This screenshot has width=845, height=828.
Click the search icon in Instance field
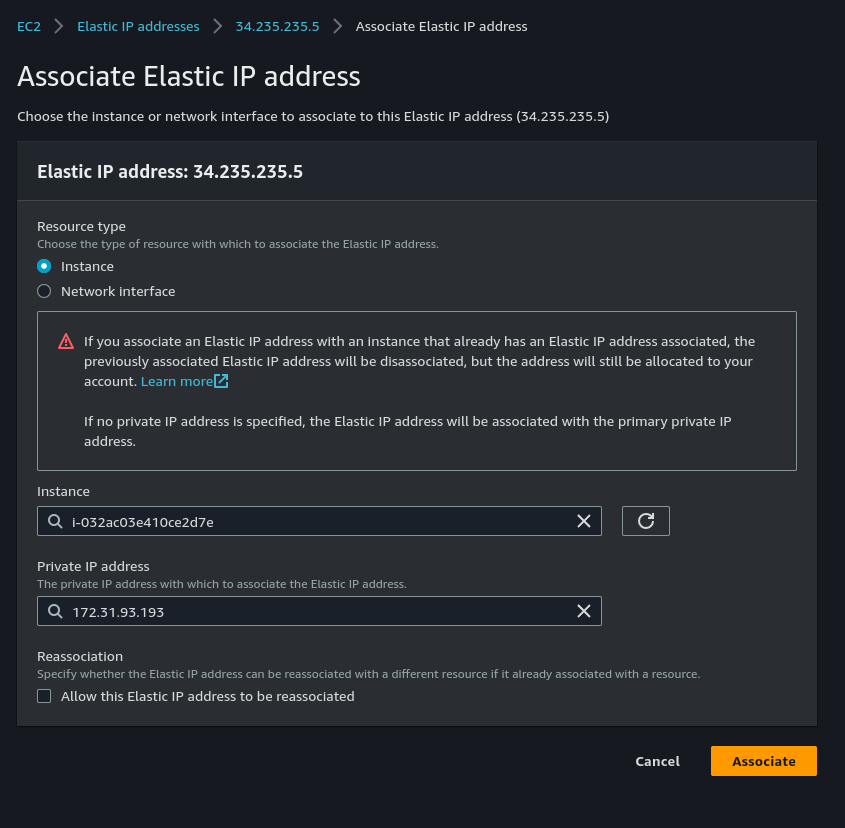[55, 521]
